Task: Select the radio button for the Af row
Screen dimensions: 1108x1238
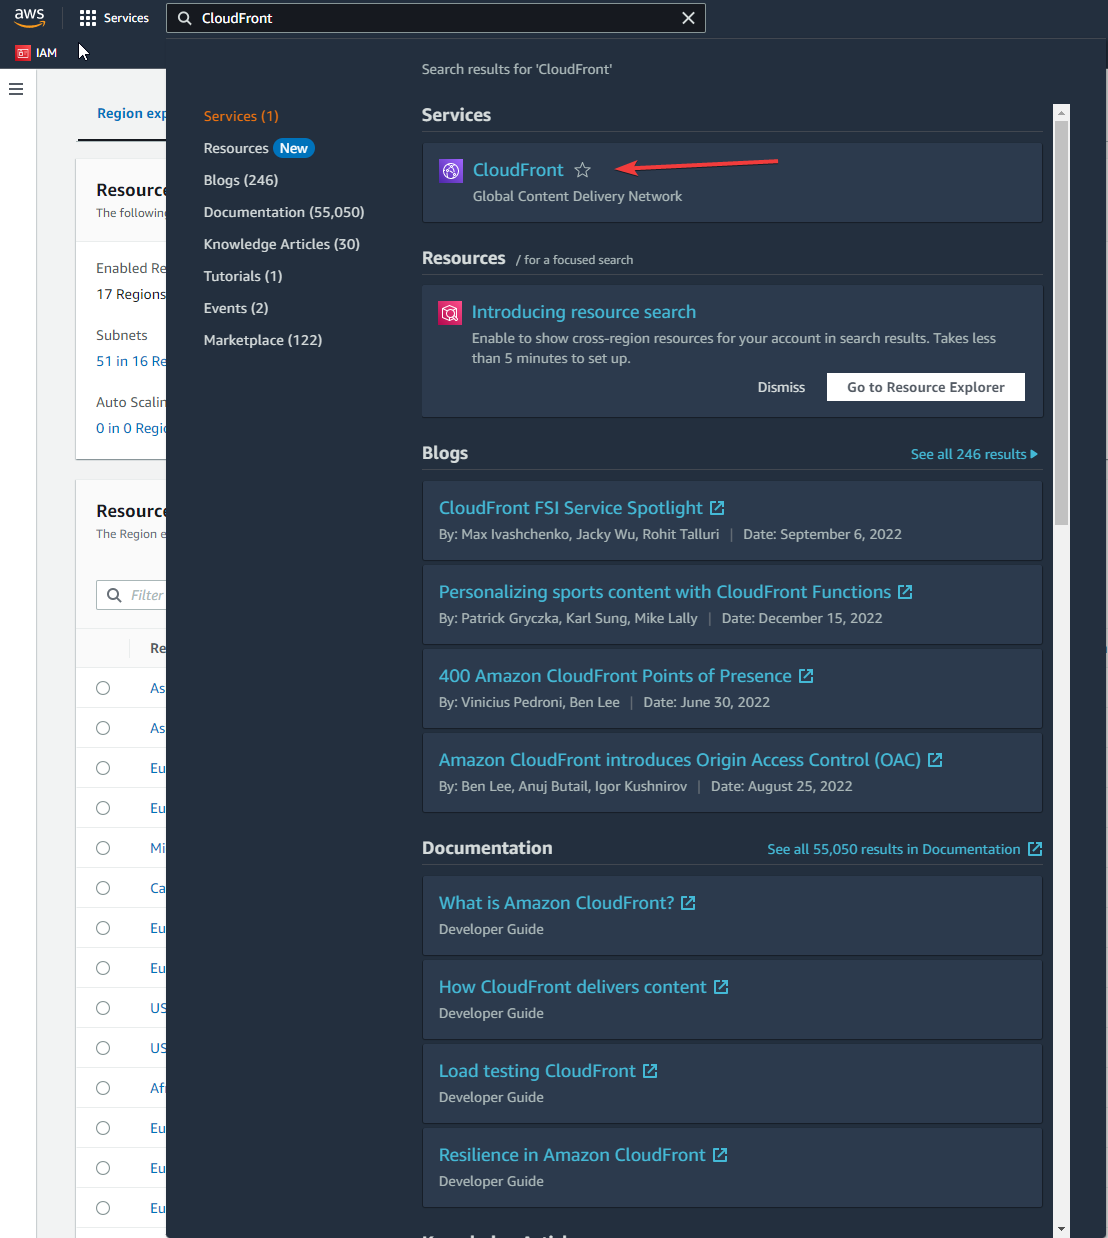Action: (103, 1088)
